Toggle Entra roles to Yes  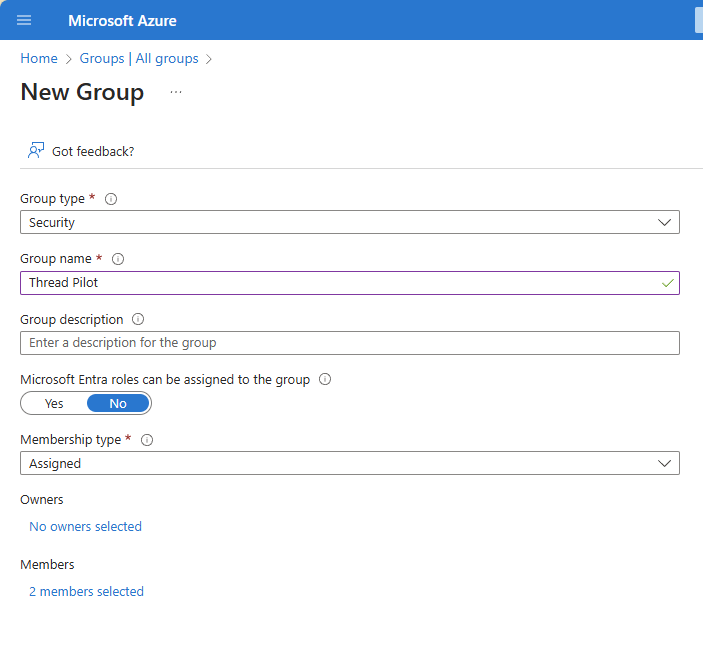(54, 403)
